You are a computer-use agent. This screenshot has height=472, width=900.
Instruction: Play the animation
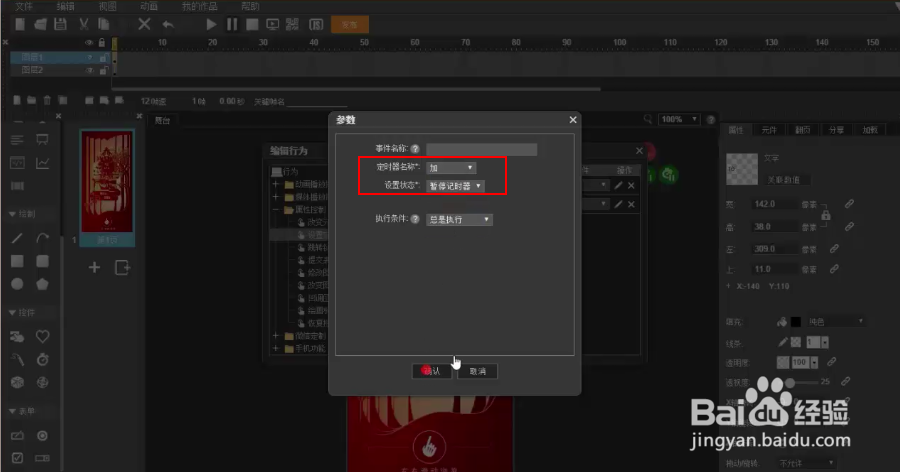click(x=211, y=24)
